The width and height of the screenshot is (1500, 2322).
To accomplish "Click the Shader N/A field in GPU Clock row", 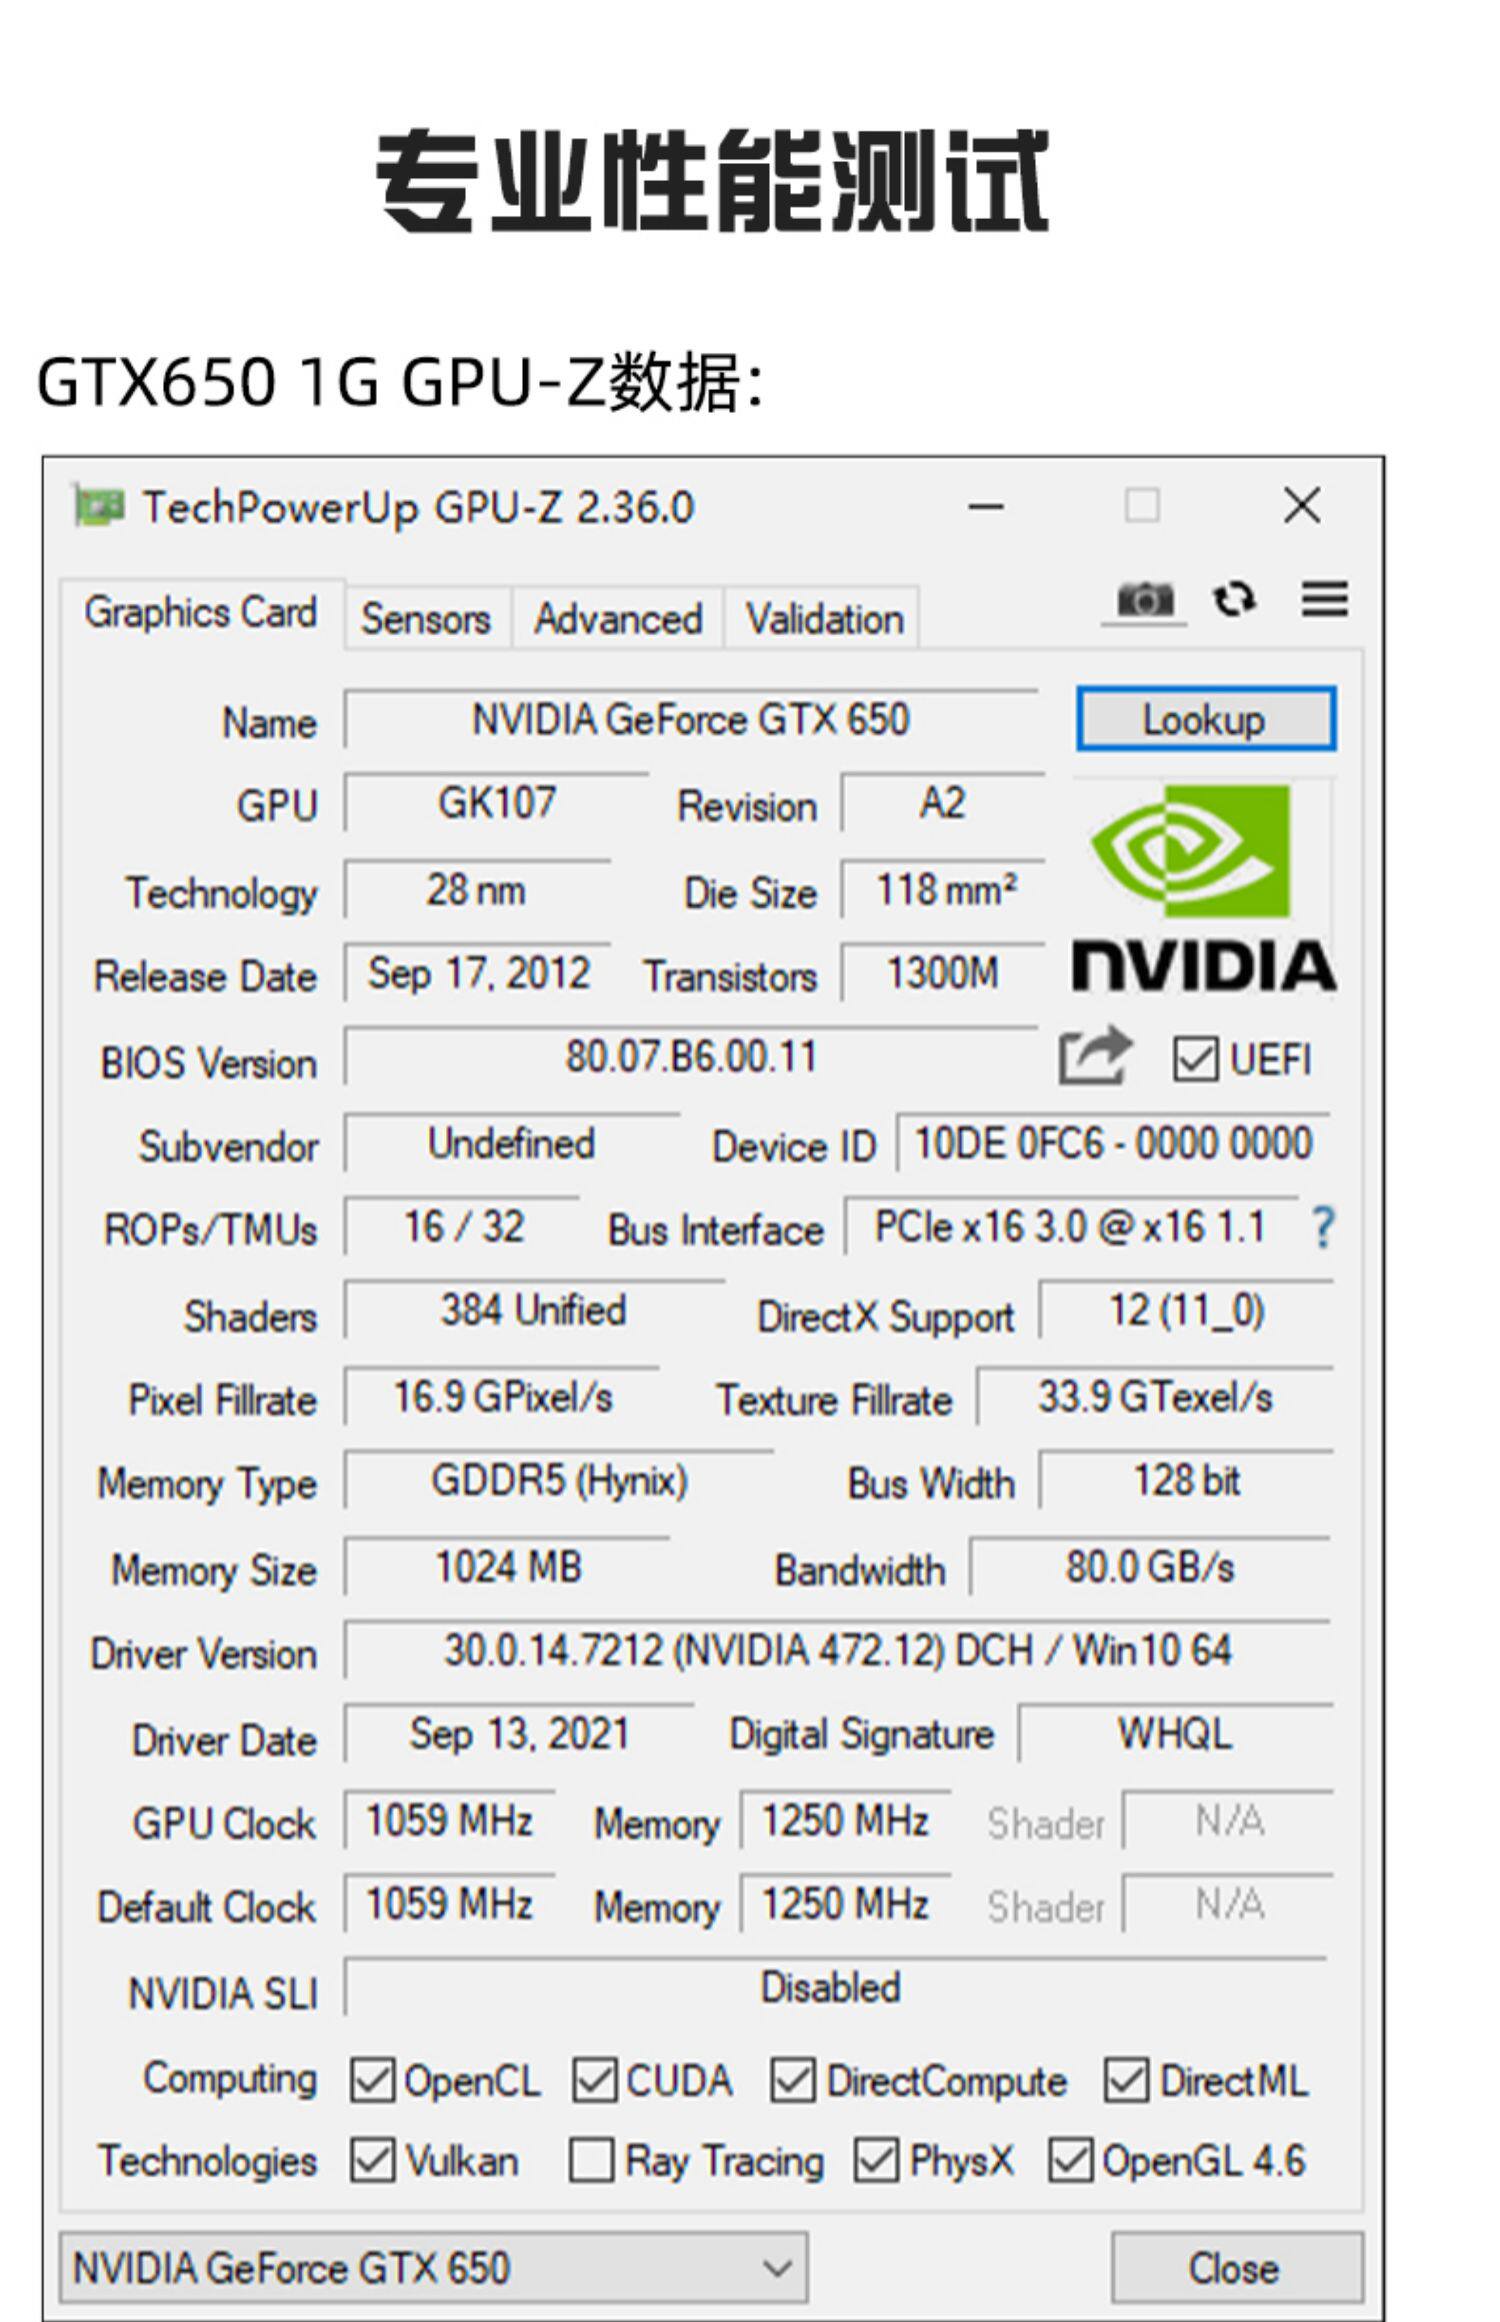I will [1229, 1820].
